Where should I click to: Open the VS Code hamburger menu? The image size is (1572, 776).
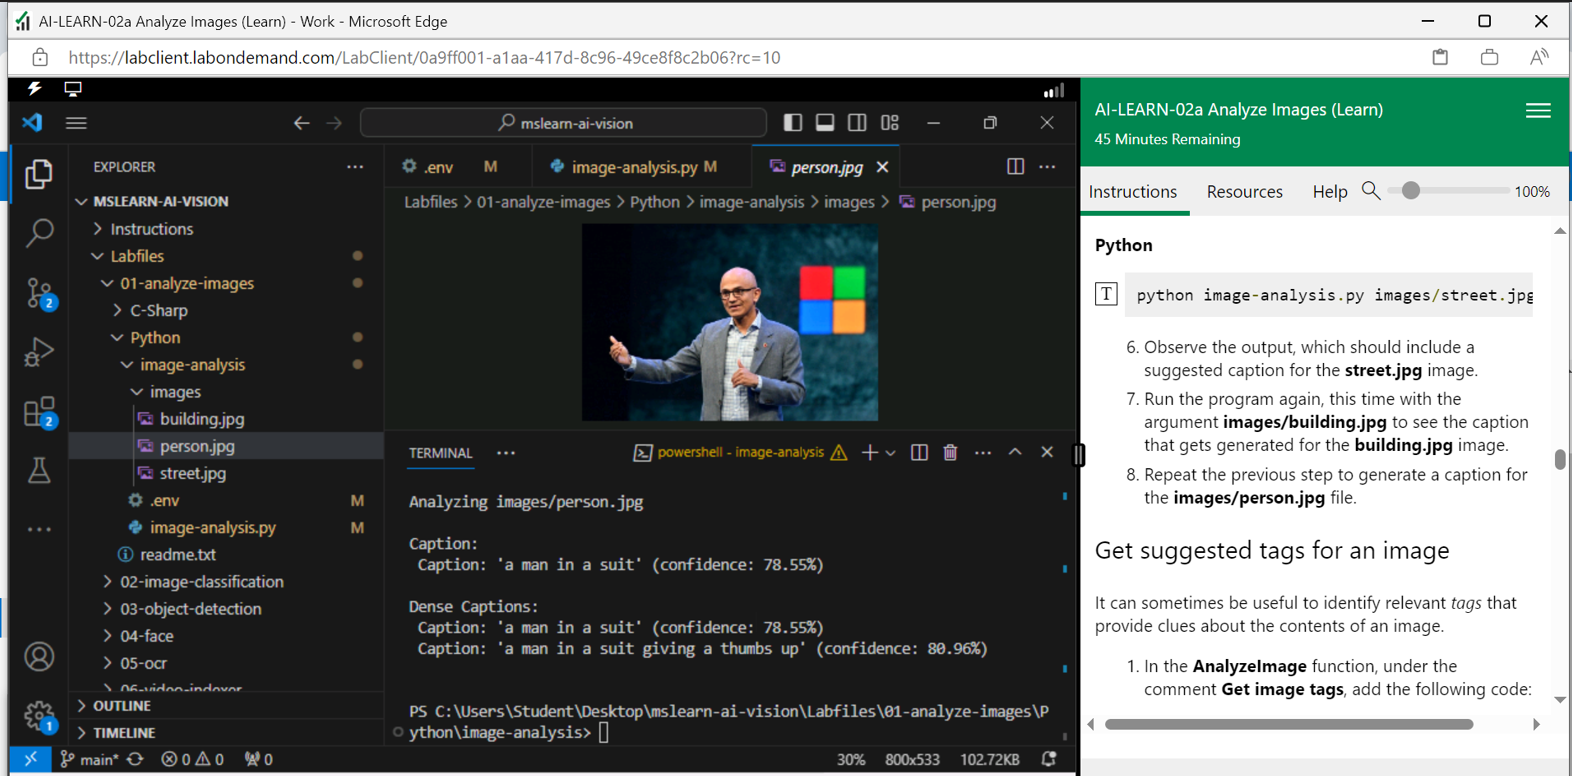point(76,123)
